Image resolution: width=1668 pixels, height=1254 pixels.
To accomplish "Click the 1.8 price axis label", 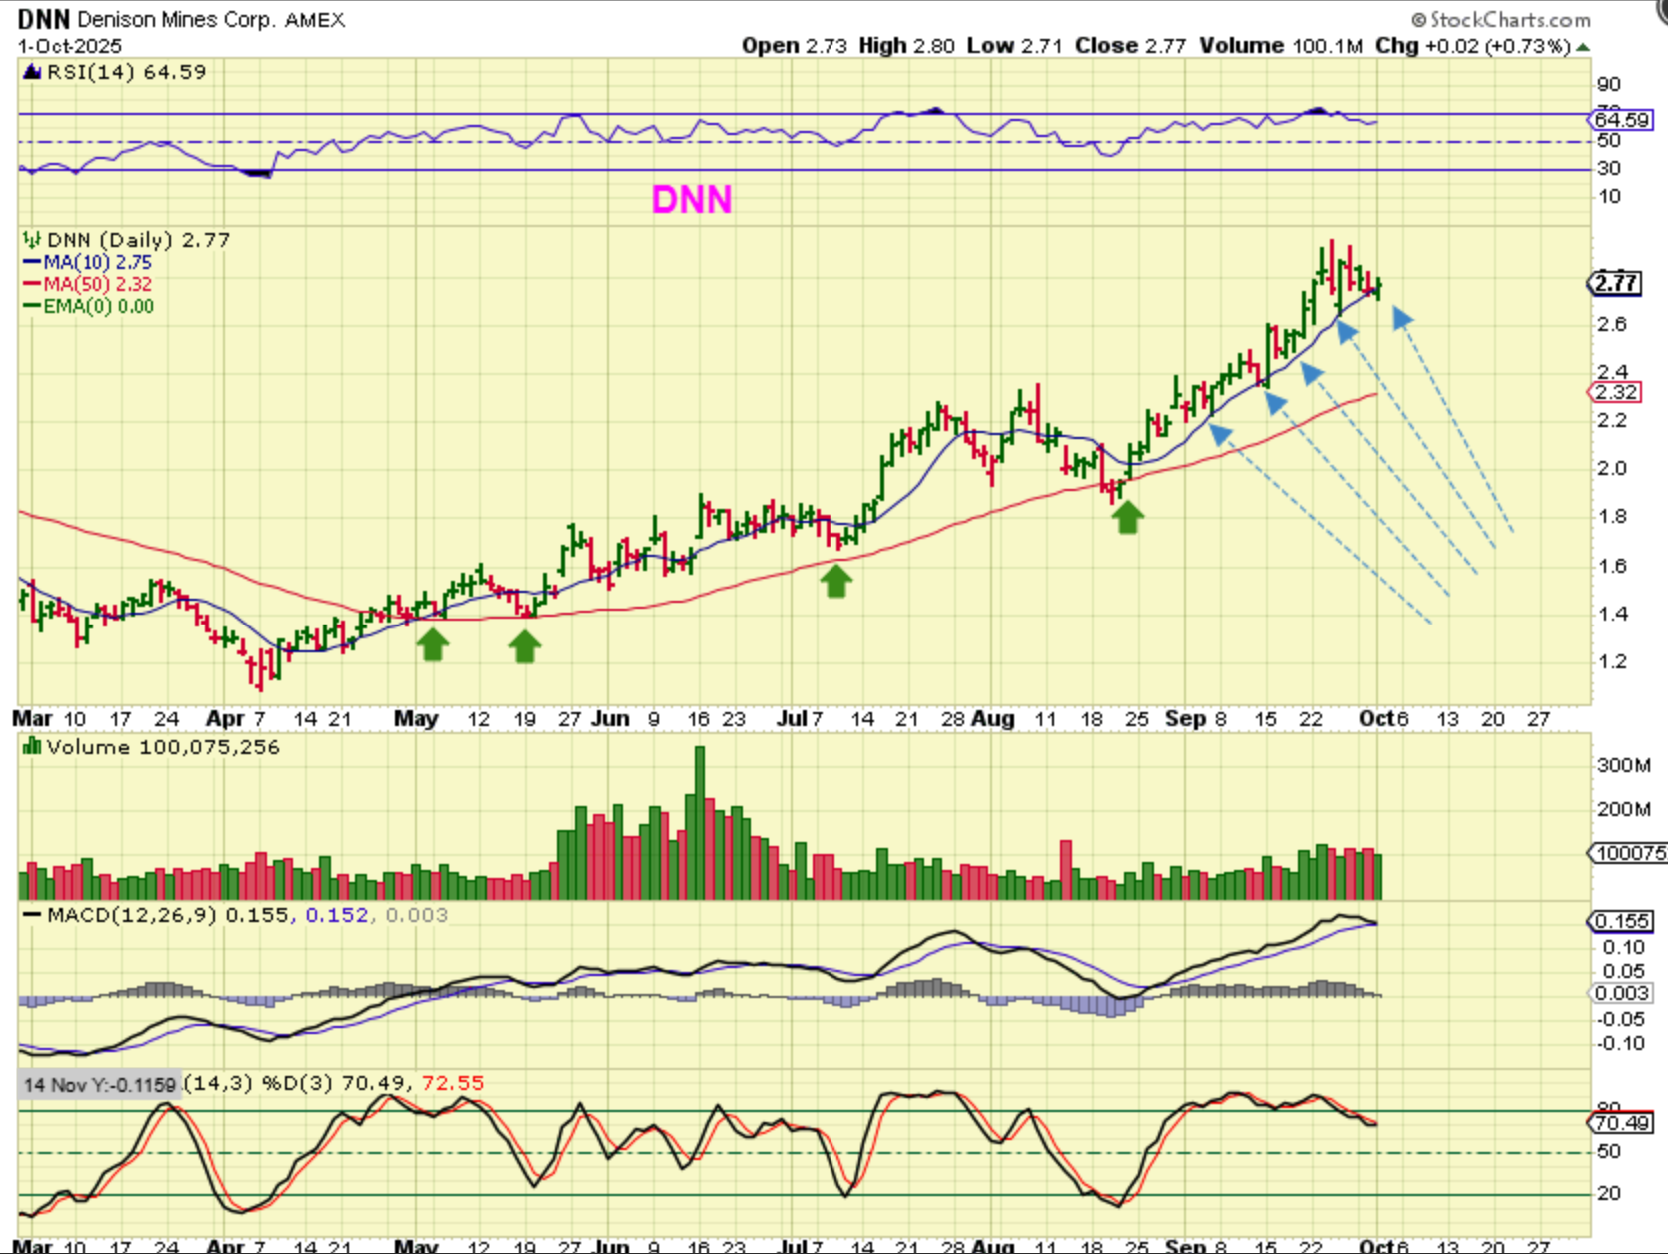I will point(1612,517).
